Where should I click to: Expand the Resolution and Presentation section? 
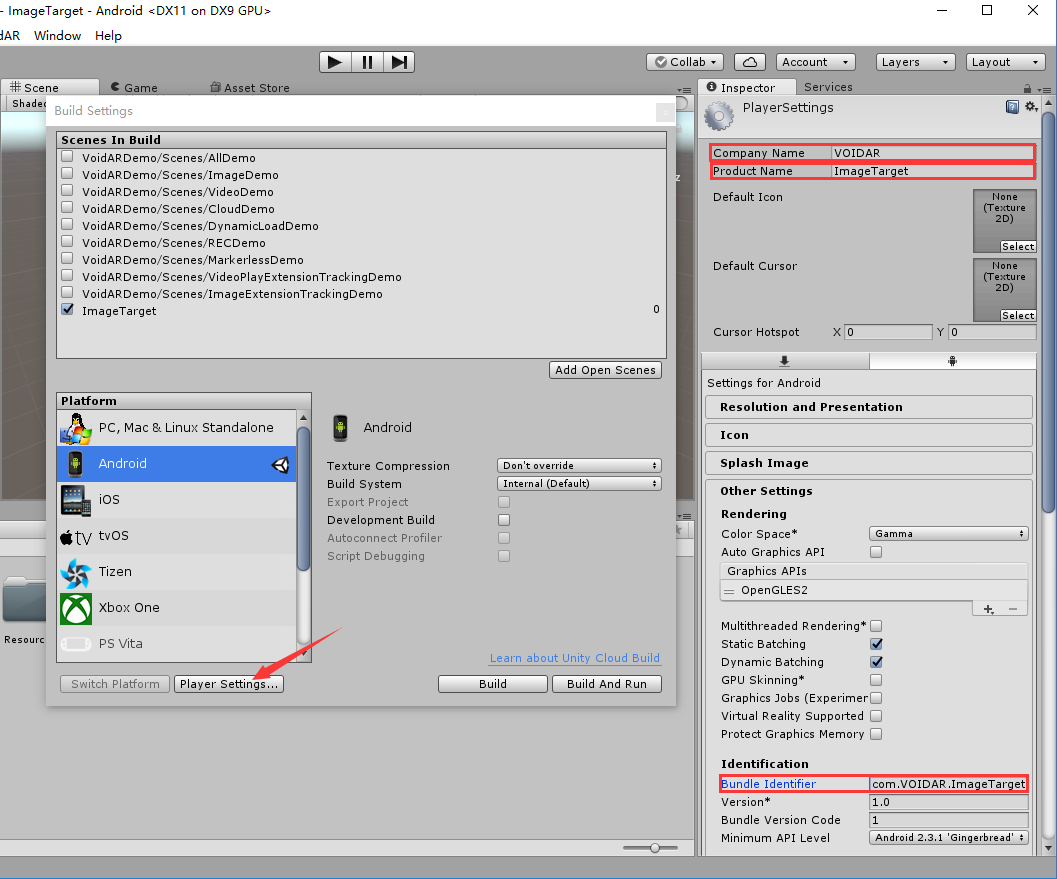coord(868,407)
